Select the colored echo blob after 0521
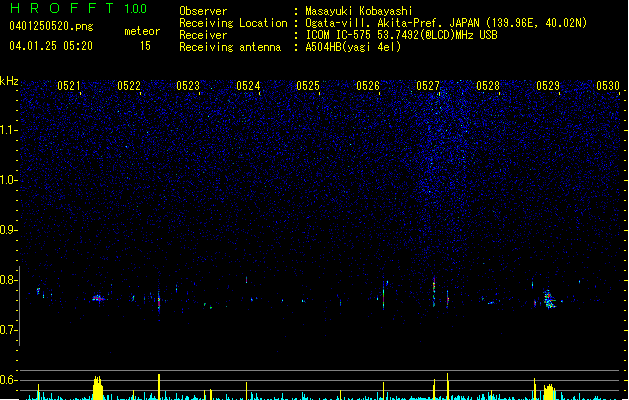Viewport: 629px width, 400px height. coord(98,298)
